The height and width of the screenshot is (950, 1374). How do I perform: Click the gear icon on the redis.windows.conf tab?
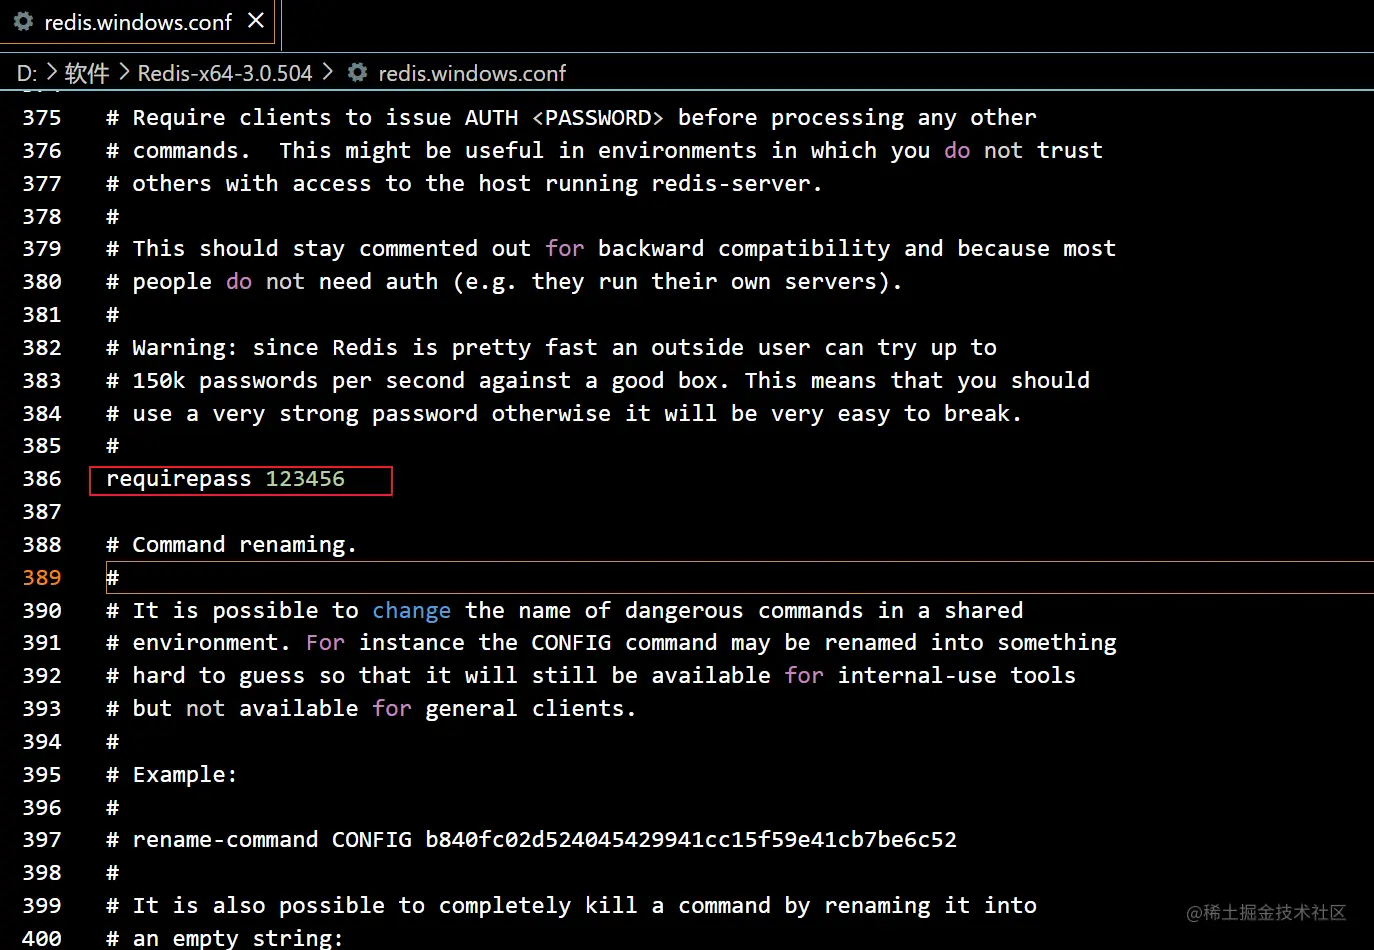23,22
